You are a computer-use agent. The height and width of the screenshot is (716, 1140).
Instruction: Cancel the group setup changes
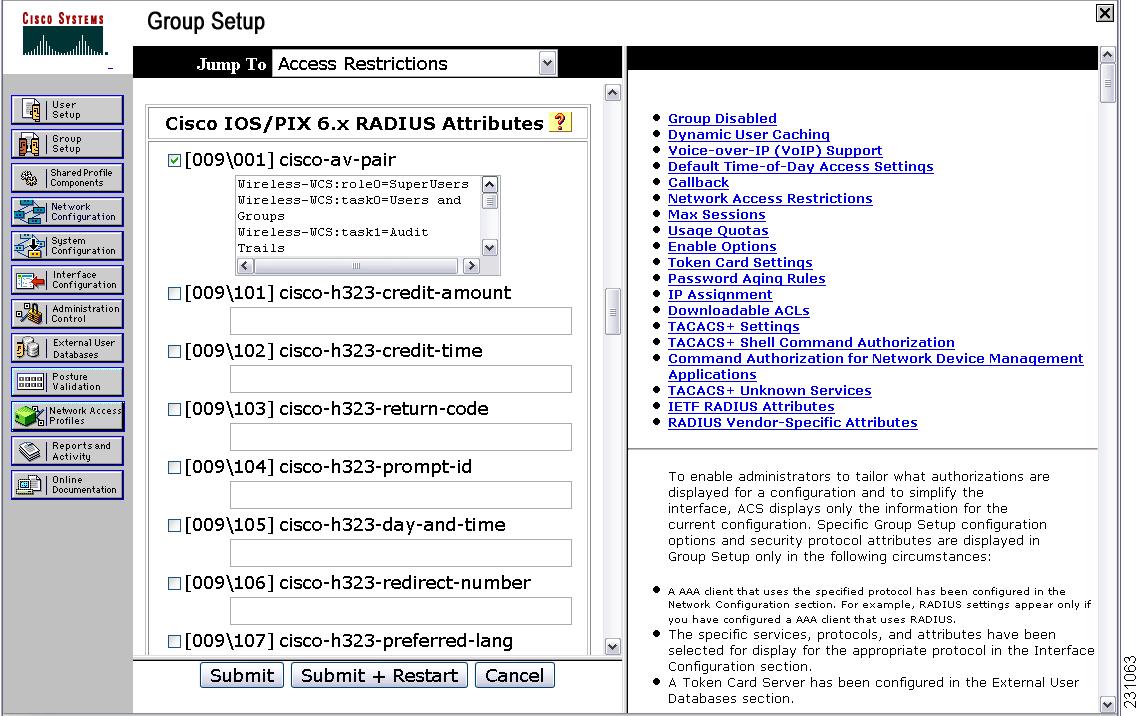515,675
